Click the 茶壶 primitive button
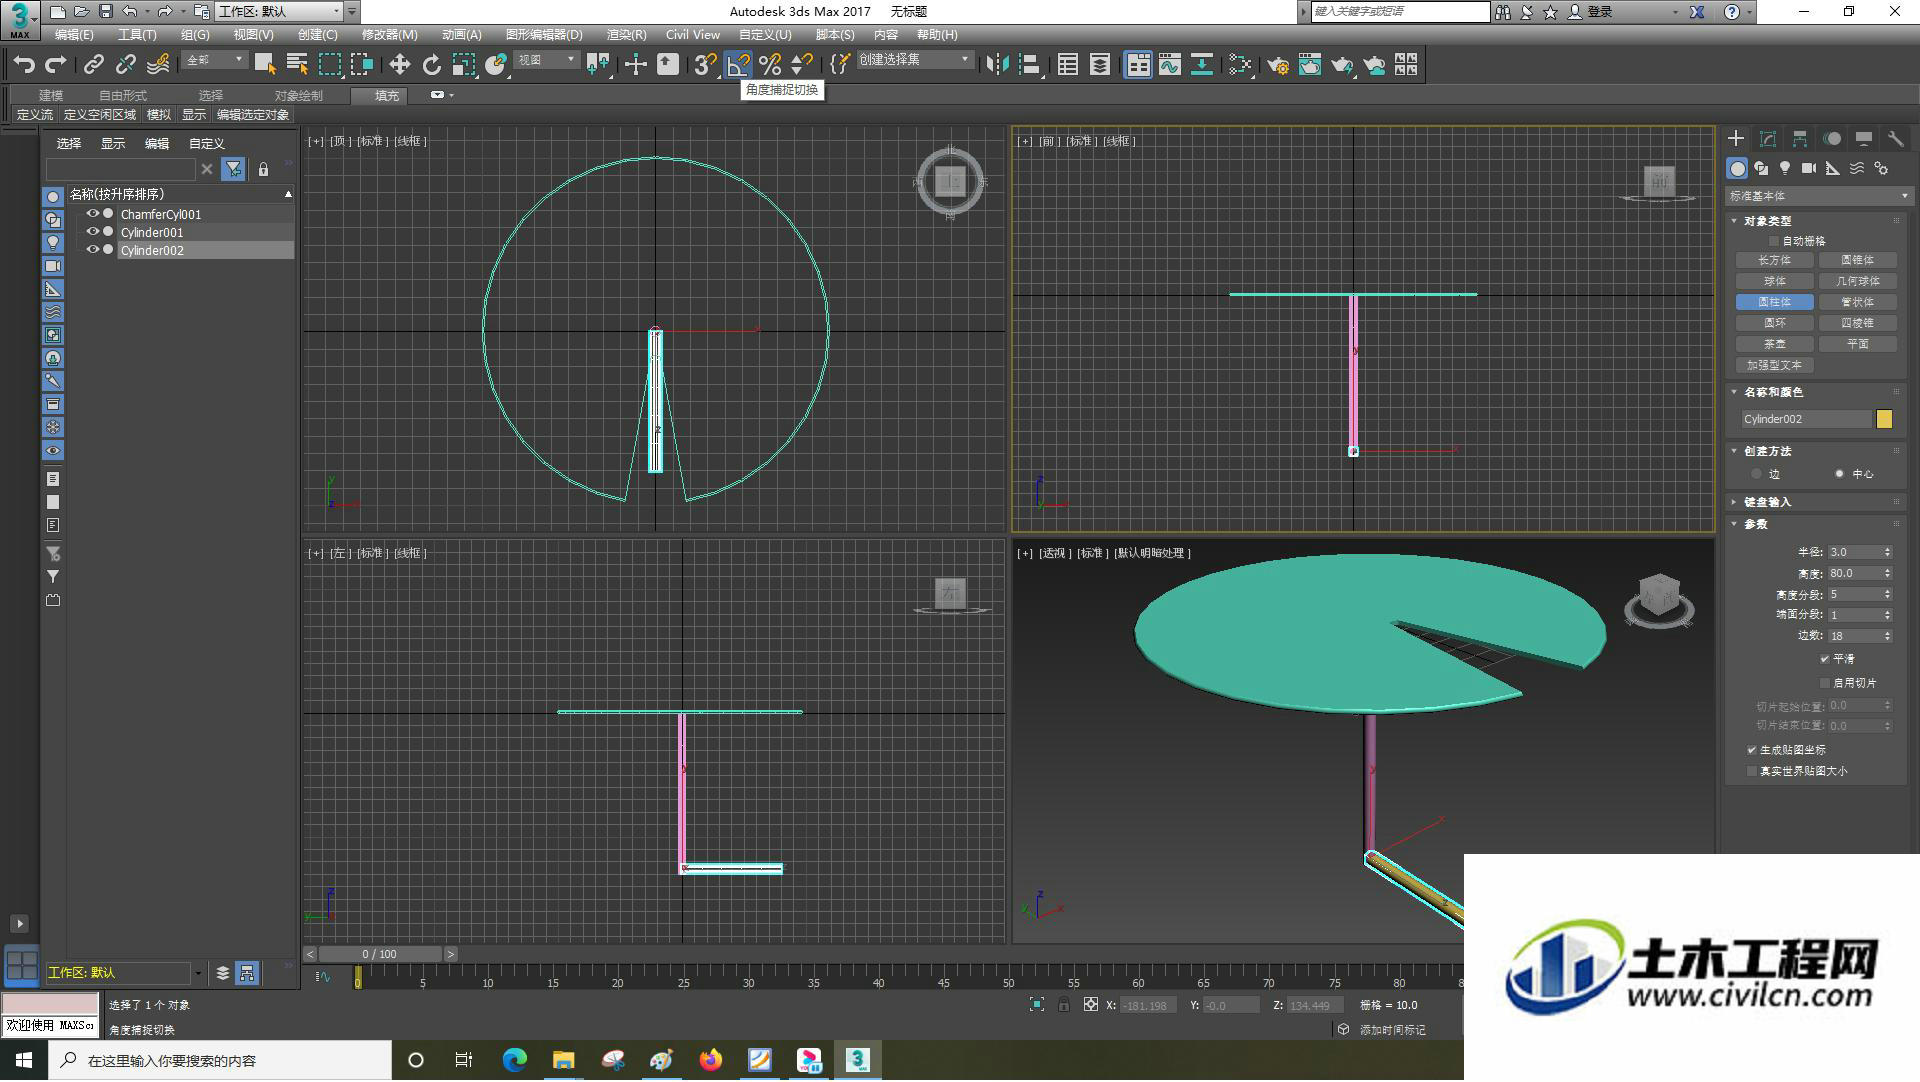 pos(1775,344)
